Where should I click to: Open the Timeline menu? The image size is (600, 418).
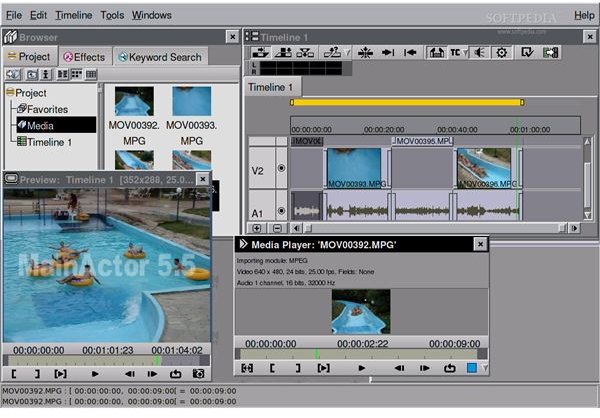74,15
